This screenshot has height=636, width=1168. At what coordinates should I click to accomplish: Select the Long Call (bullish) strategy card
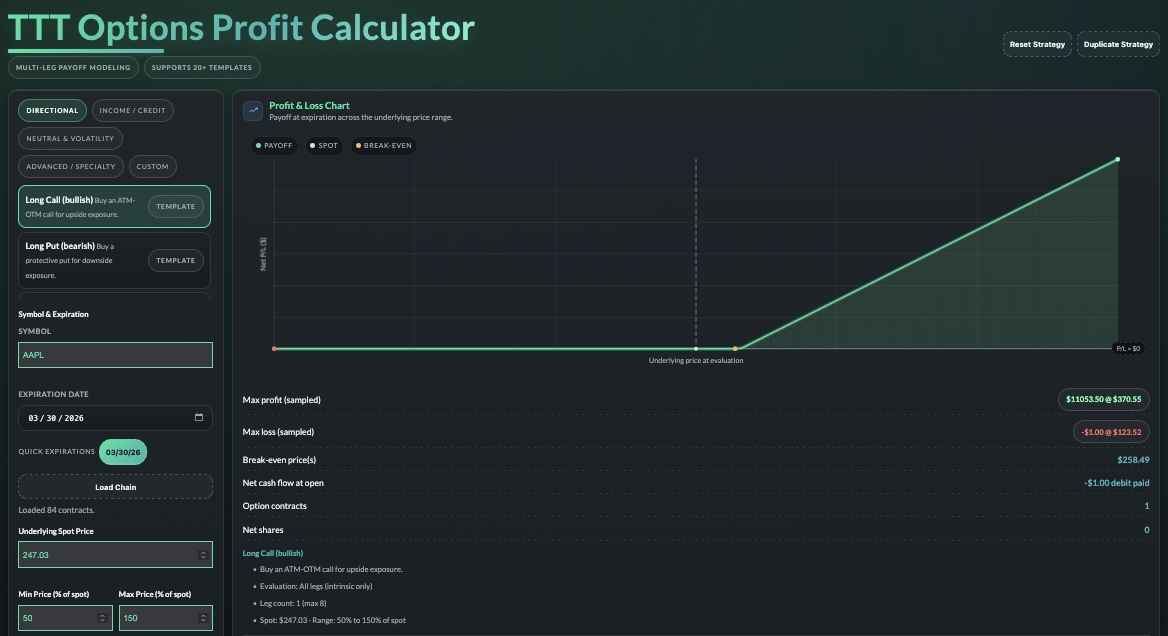[115, 206]
